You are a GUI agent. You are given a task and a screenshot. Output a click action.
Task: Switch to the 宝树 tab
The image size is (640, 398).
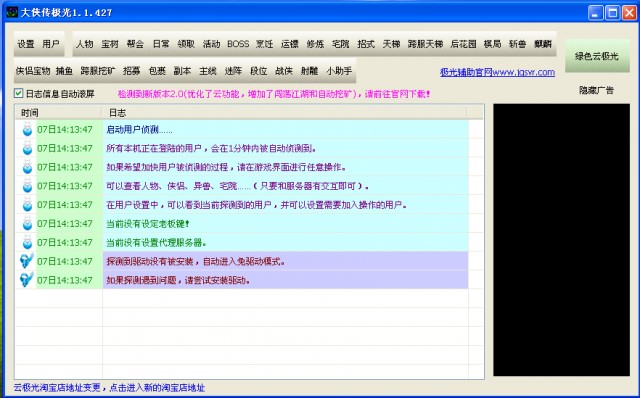pos(110,44)
